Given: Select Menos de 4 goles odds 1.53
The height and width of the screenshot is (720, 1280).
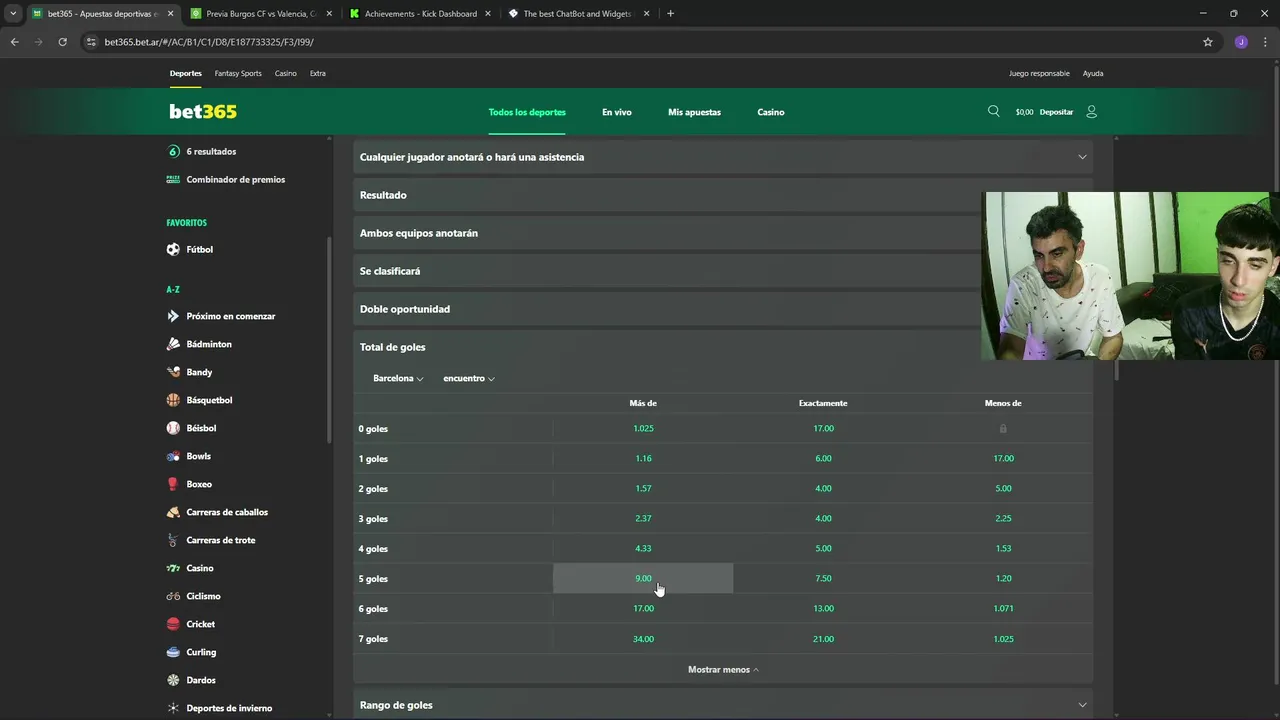Looking at the screenshot, I should (1003, 548).
